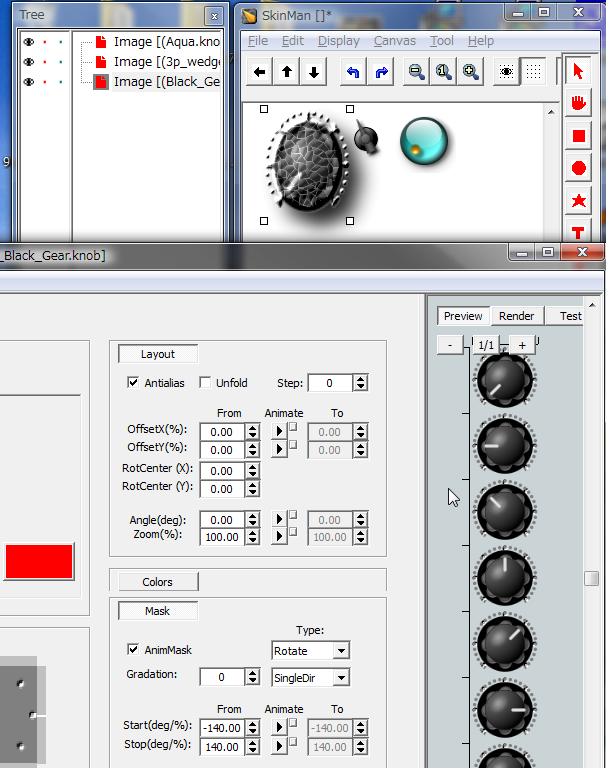Click the preview panel scrollbar thumb
The image size is (606, 768).
tap(591, 578)
